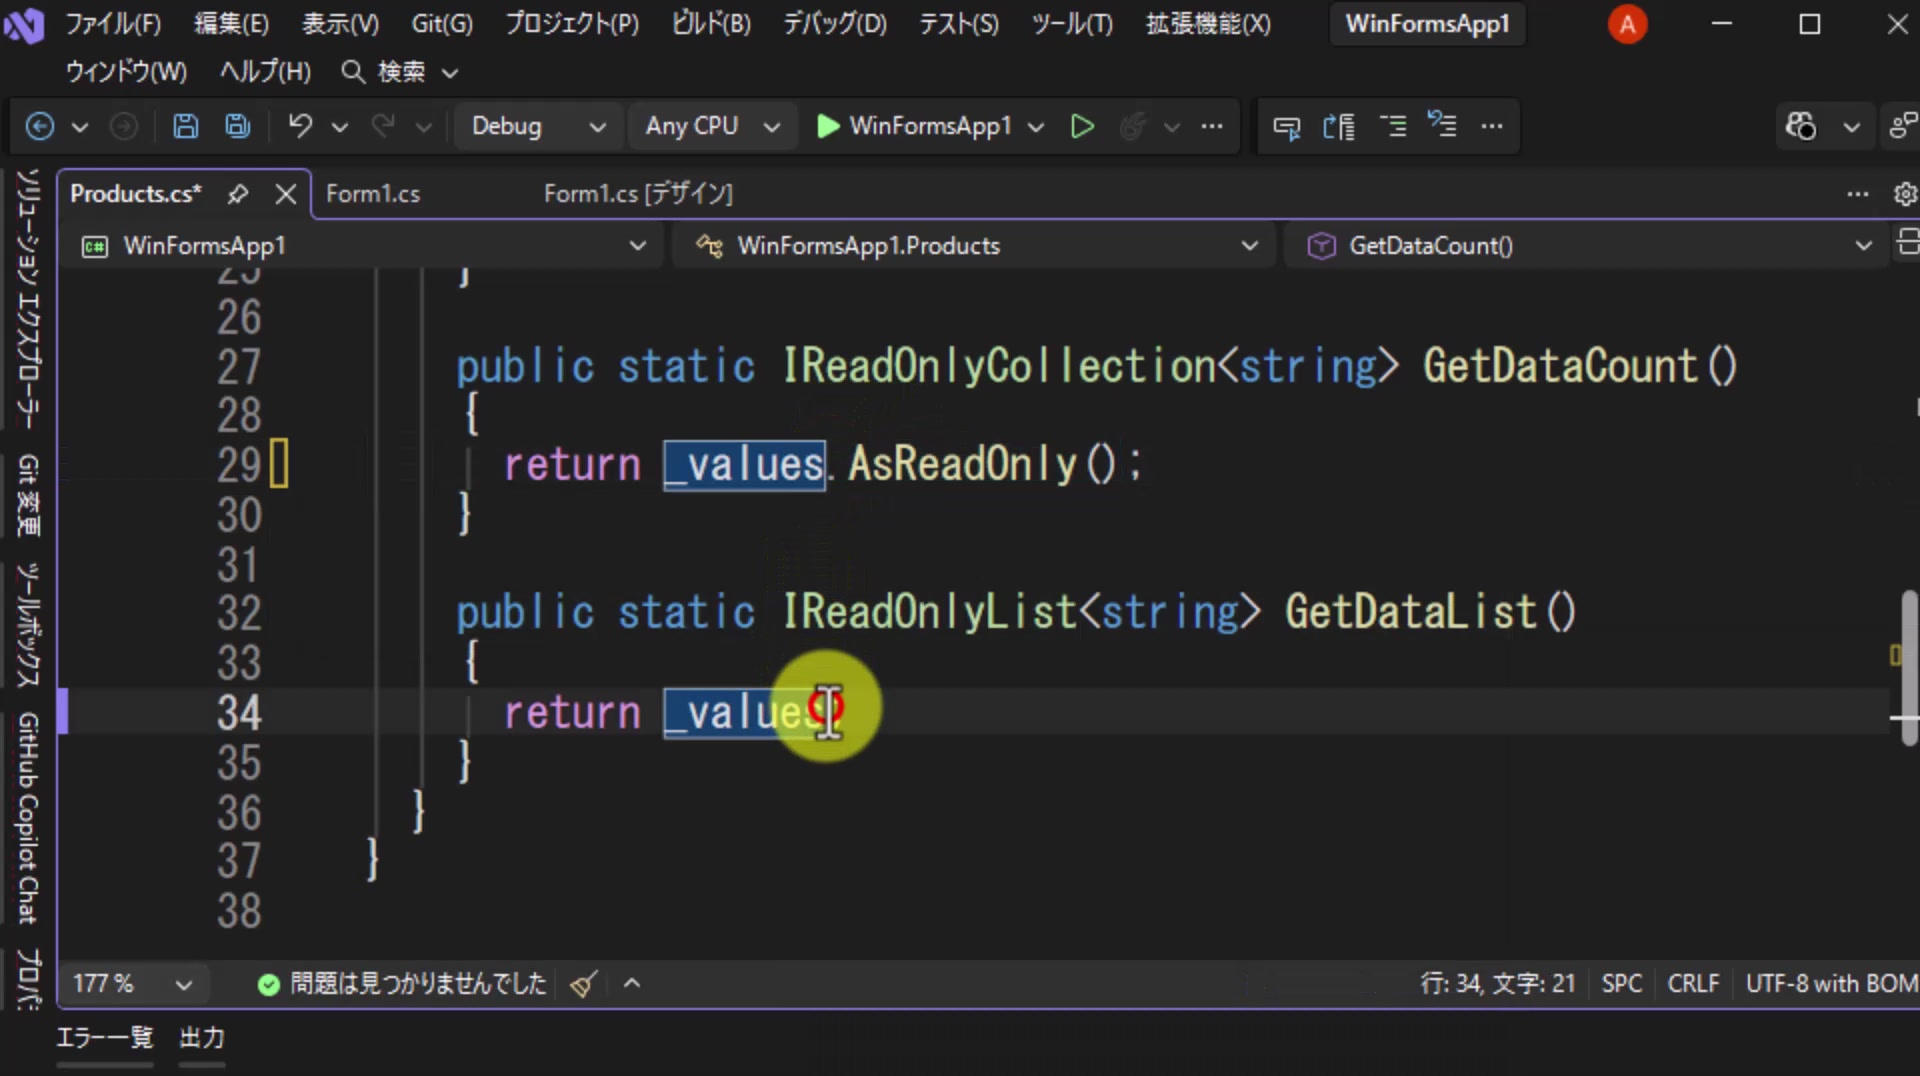
Task: Open the ツールボックス side panel tab
Action: point(28,625)
